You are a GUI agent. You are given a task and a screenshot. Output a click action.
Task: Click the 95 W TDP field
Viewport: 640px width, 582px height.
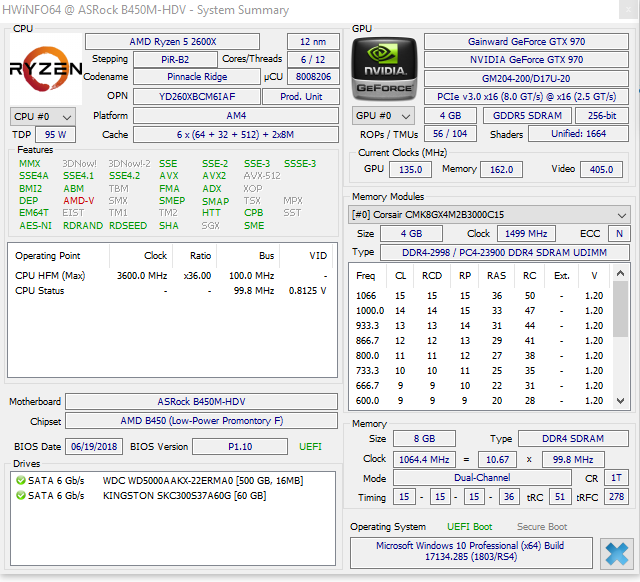pyautogui.click(x=56, y=135)
